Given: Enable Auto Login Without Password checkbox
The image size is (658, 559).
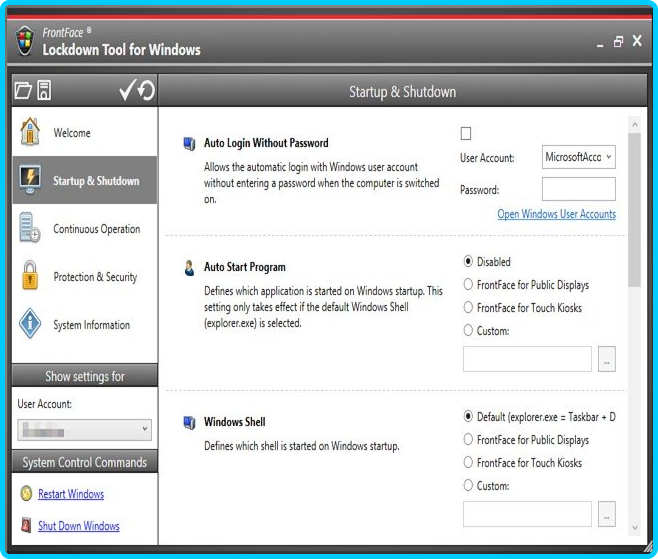Looking at the screenshot, I should (x=466, y=133).
